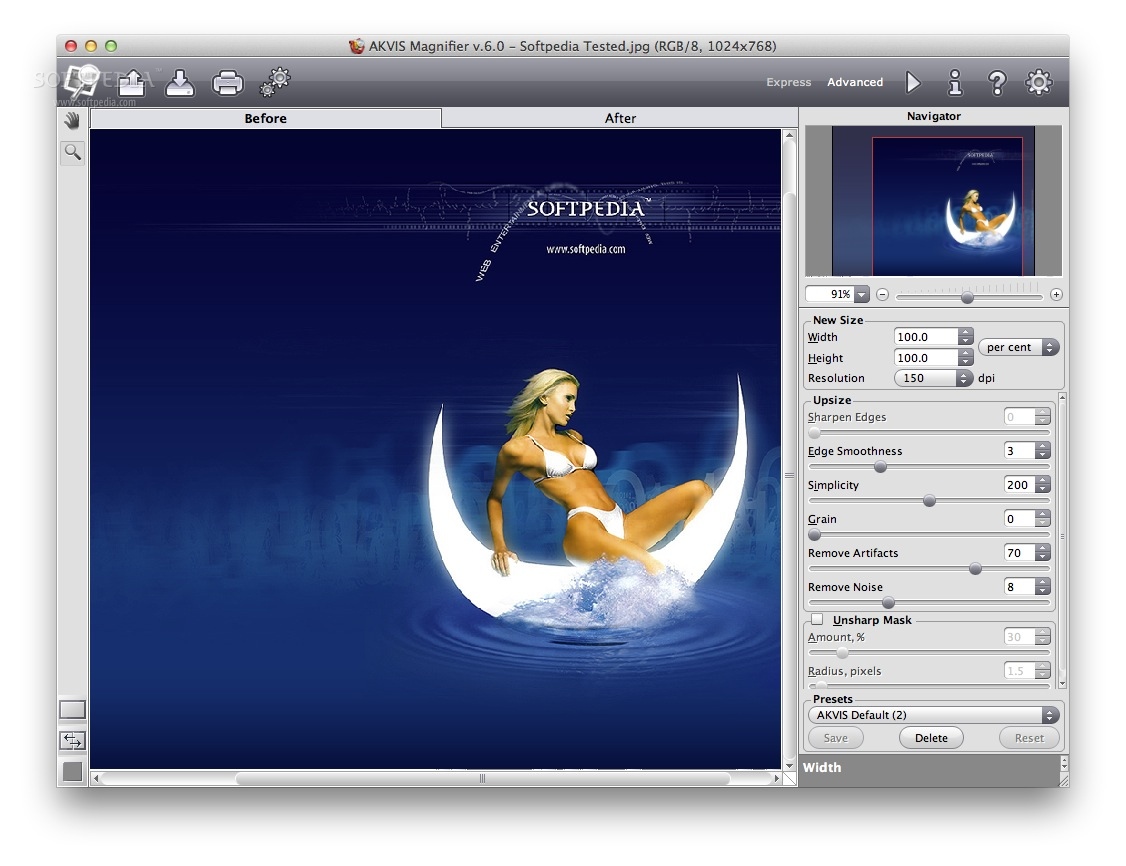Click the Navigator preview thumbnail

933,198
